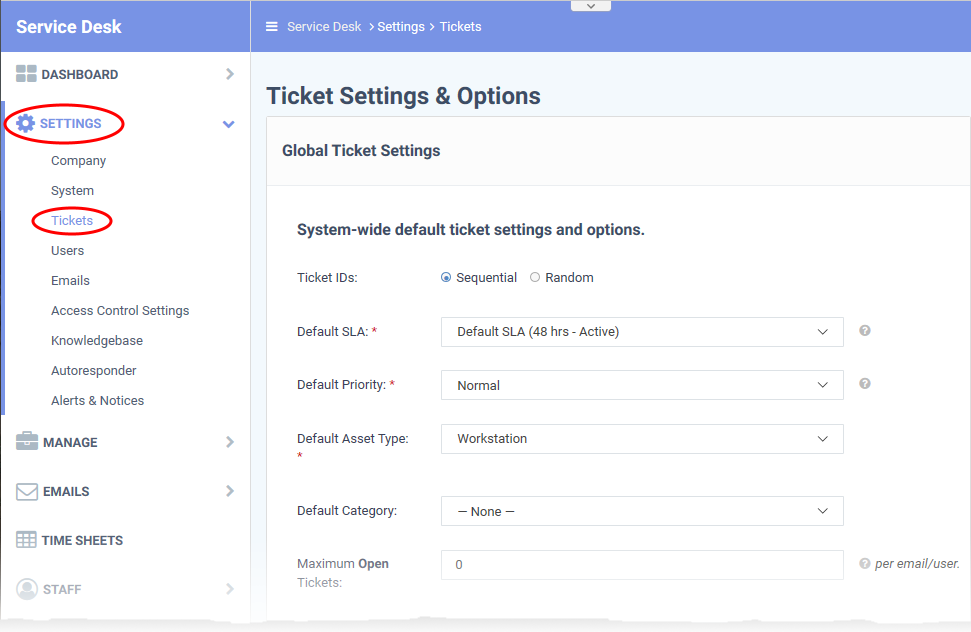
Task: Click the help icon beside Default Priority
Action: click(x=864, y=384)
